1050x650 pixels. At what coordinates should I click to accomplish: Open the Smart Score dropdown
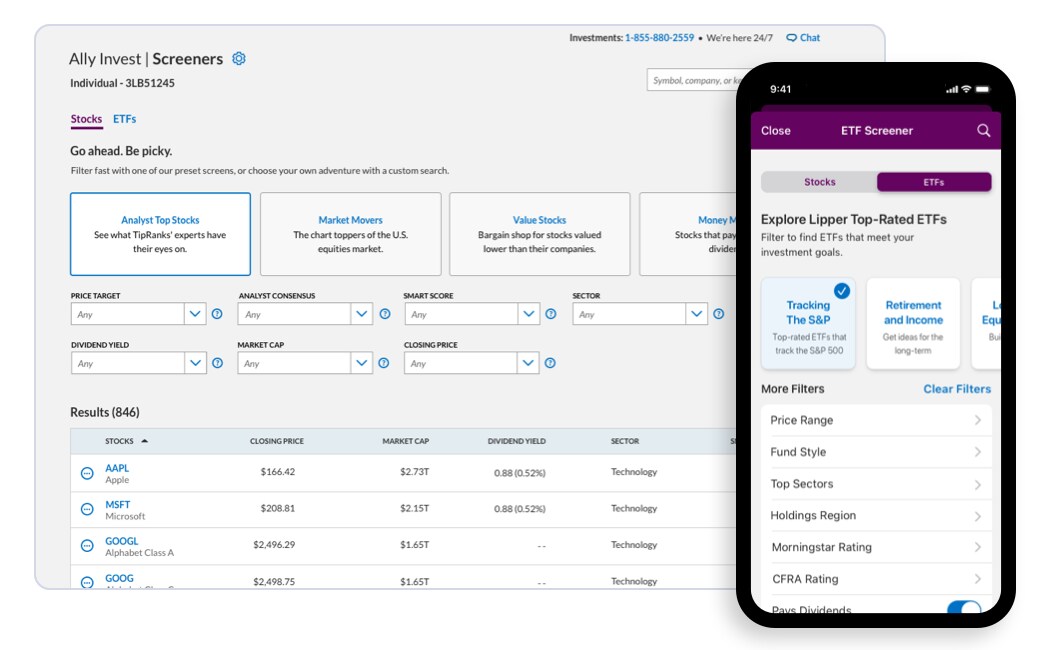tap(471, 314)
